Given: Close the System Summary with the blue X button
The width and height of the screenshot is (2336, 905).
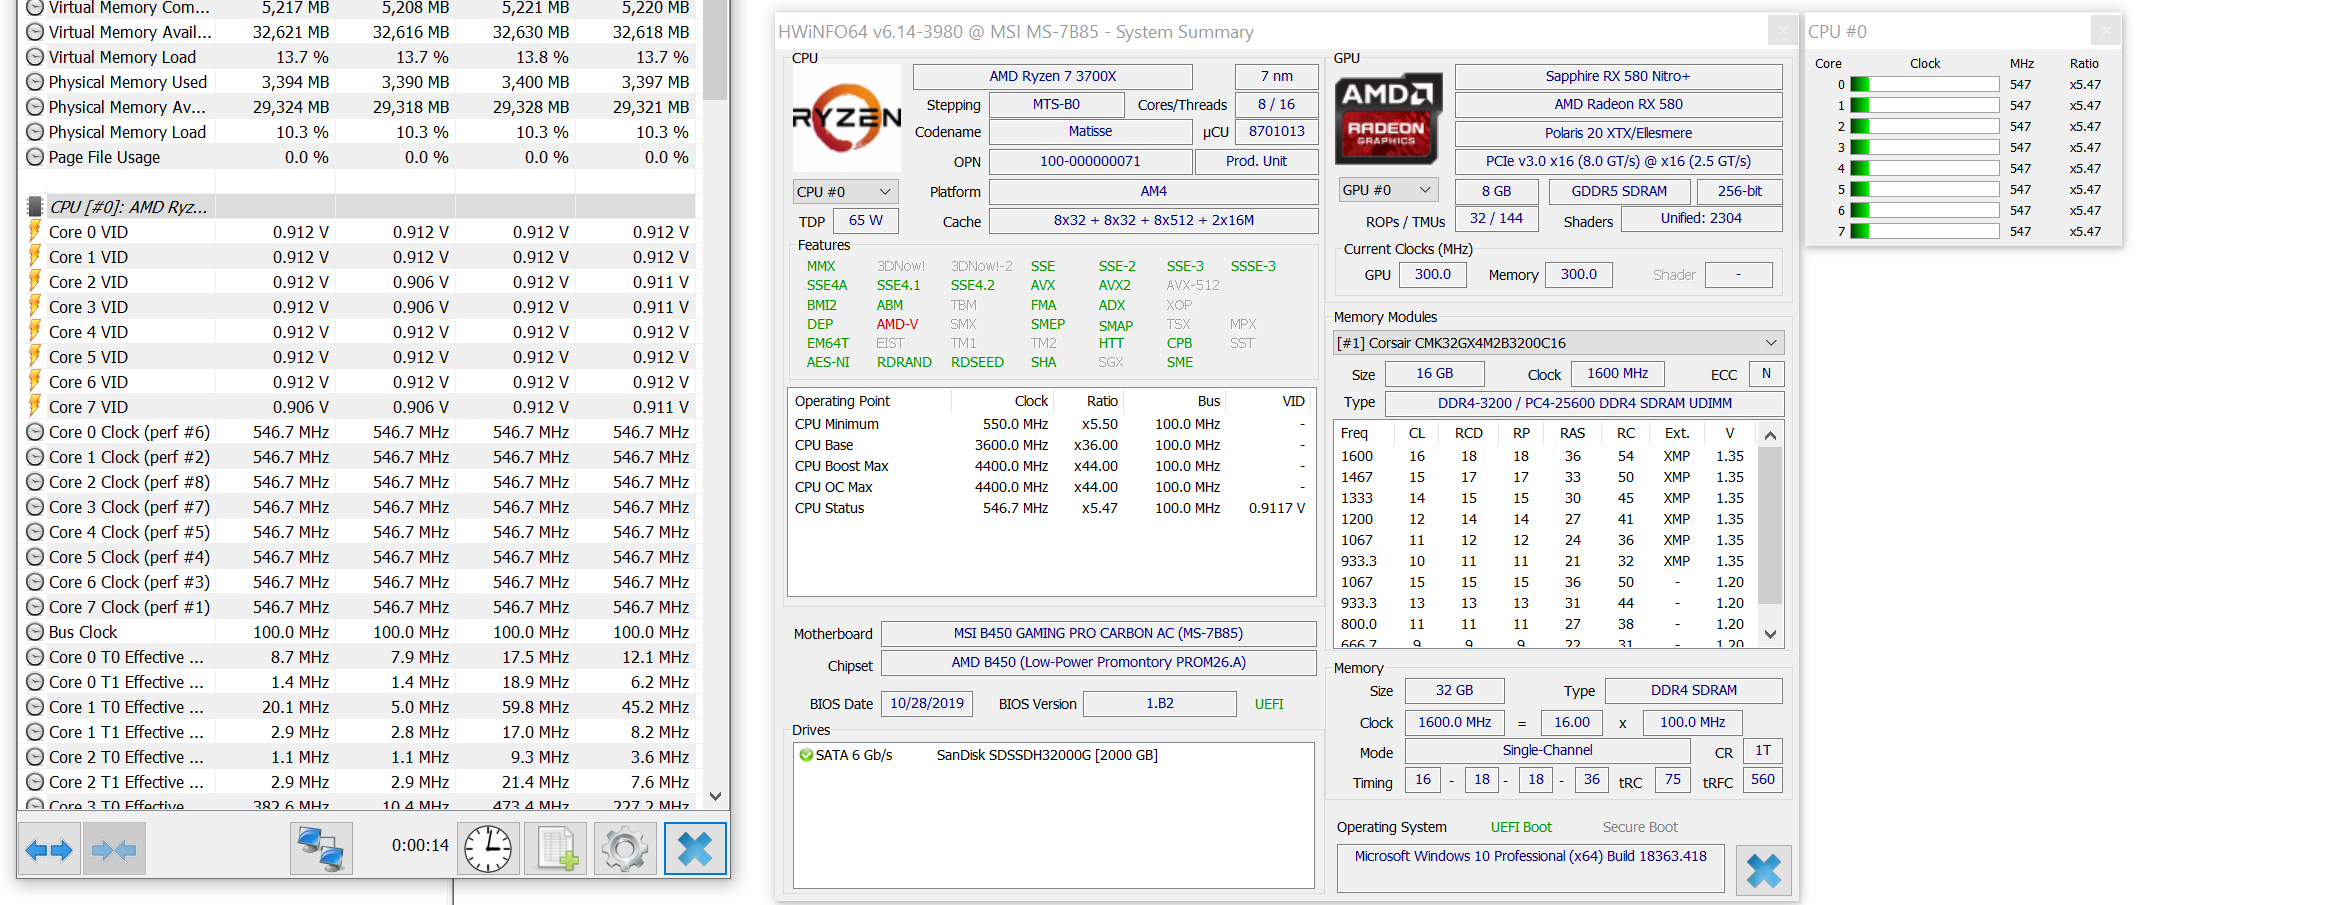Looking at the screenshot, I should click(1763, 871).
